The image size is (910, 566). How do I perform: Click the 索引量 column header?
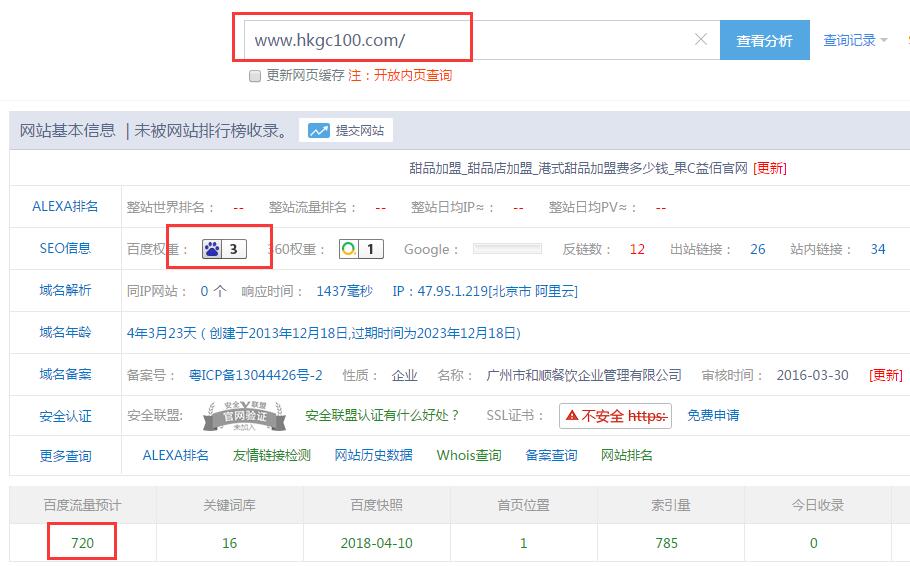[670, 505]
